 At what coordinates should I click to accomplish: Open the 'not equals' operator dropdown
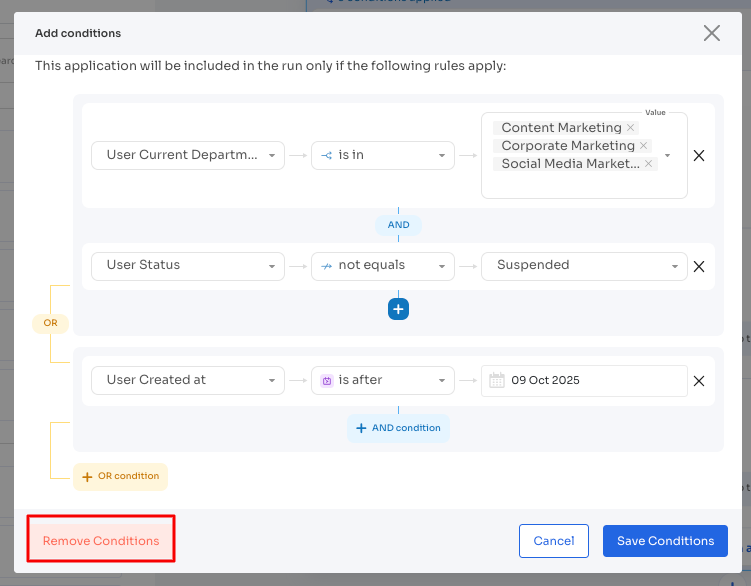(x=383, y=266)
